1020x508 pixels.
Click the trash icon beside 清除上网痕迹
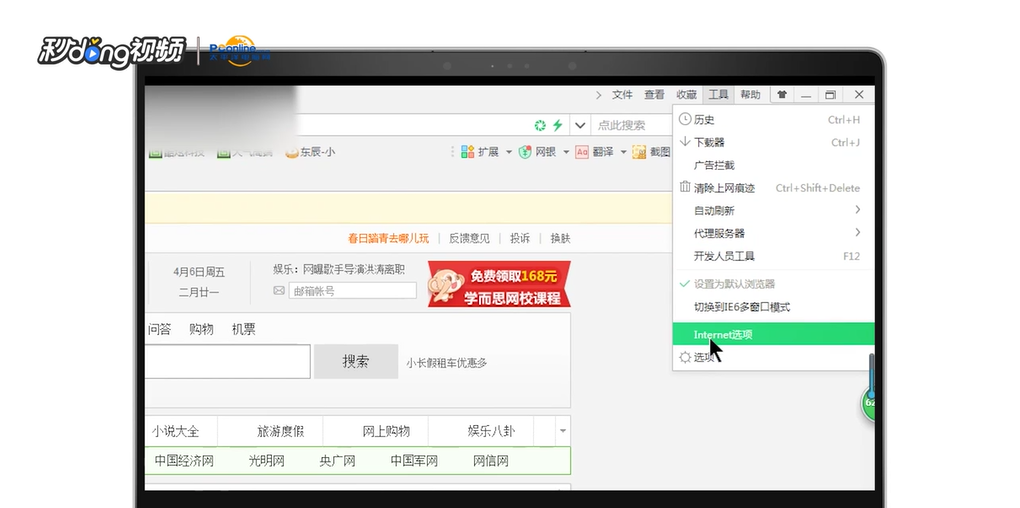click(x=684, y=187)
